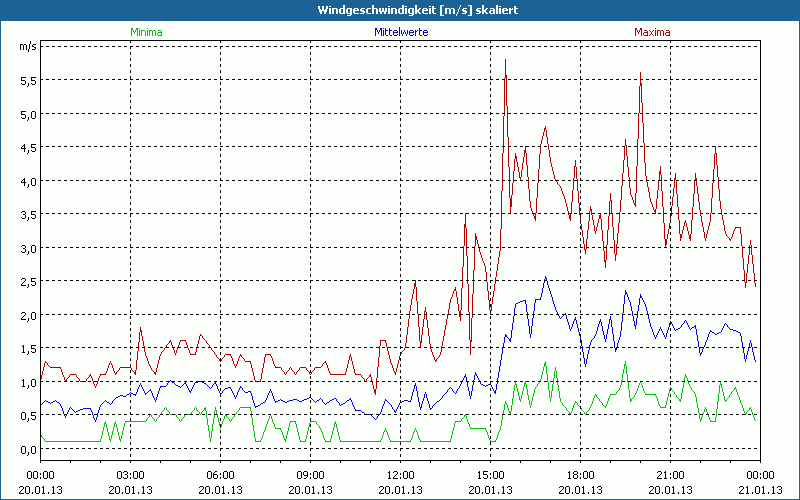
Task: Click the chart title Windgeschwindigkeit [m/s] skaliert
Action: [399, 10]
